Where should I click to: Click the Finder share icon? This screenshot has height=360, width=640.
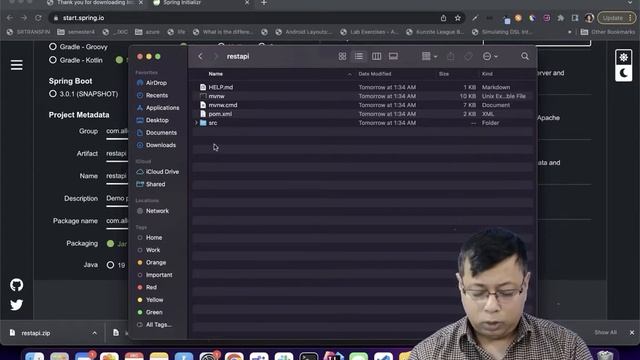click(x=451, y=56)
